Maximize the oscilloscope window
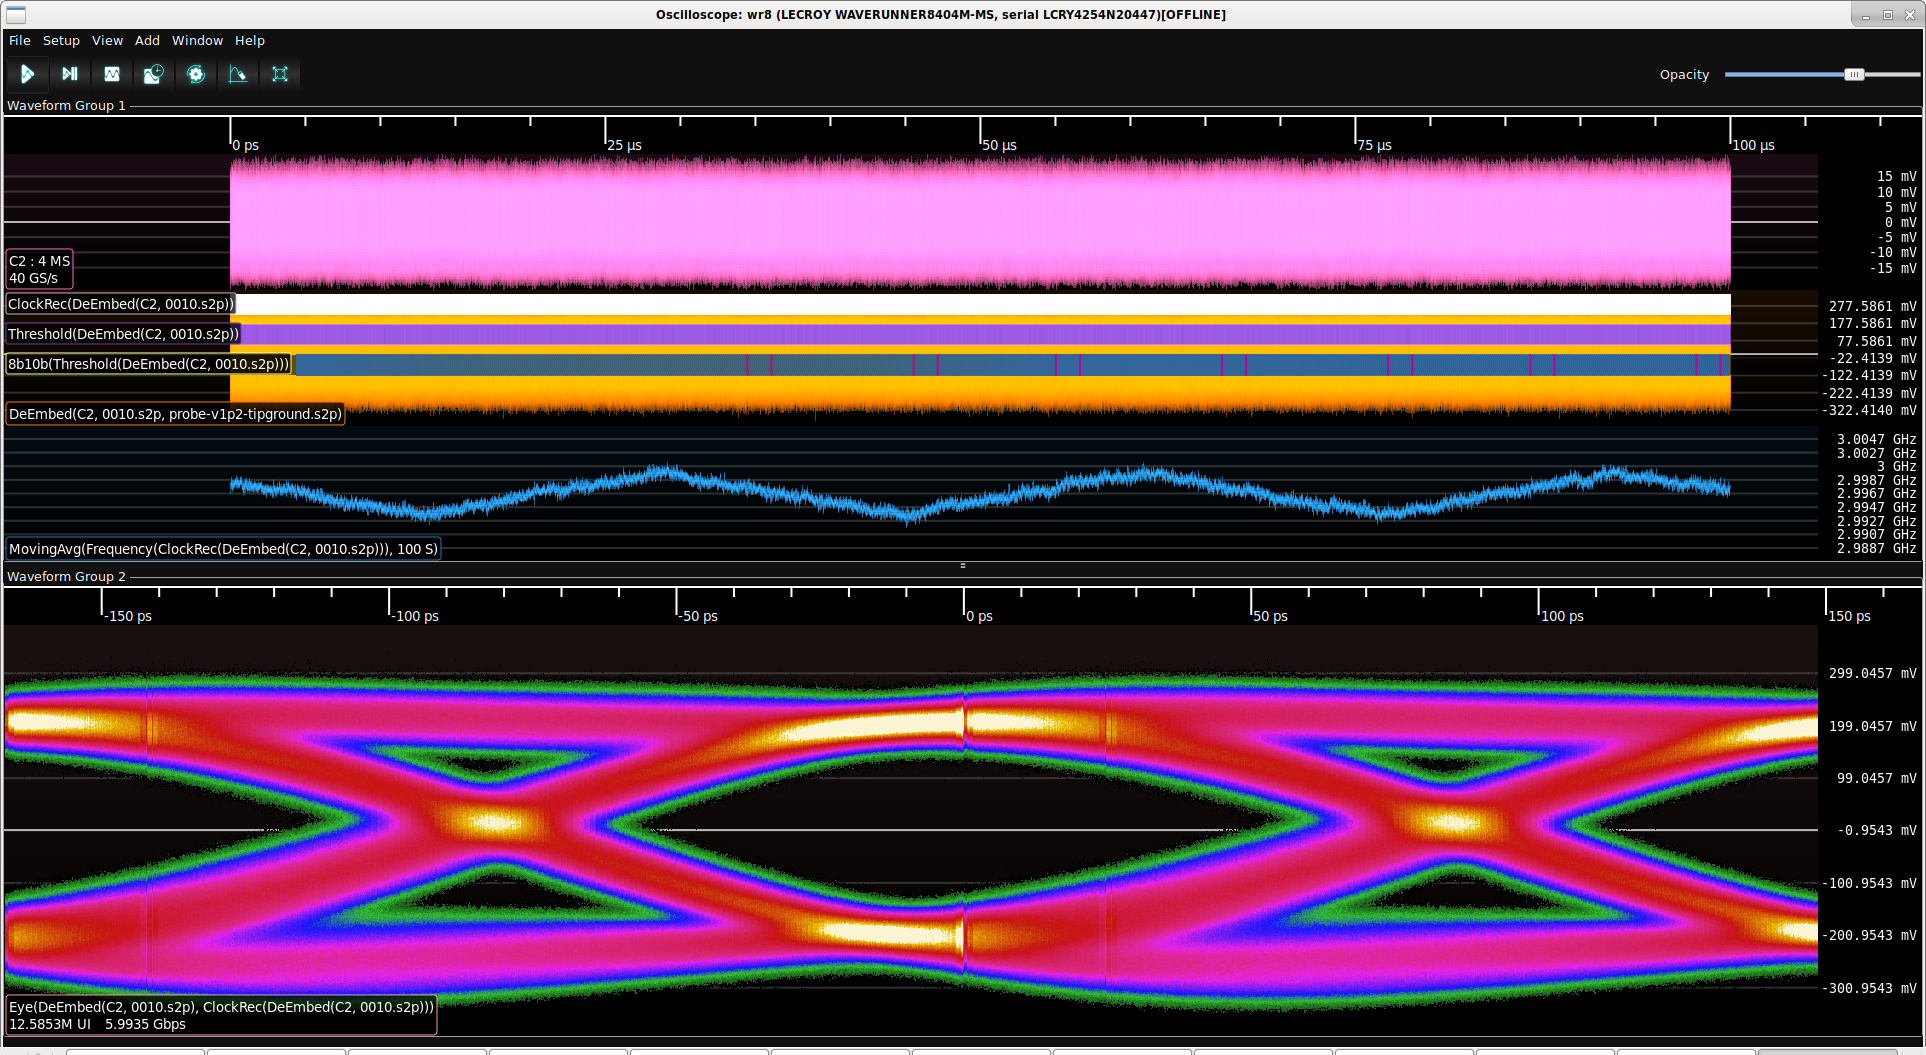 pos(1888,15)
